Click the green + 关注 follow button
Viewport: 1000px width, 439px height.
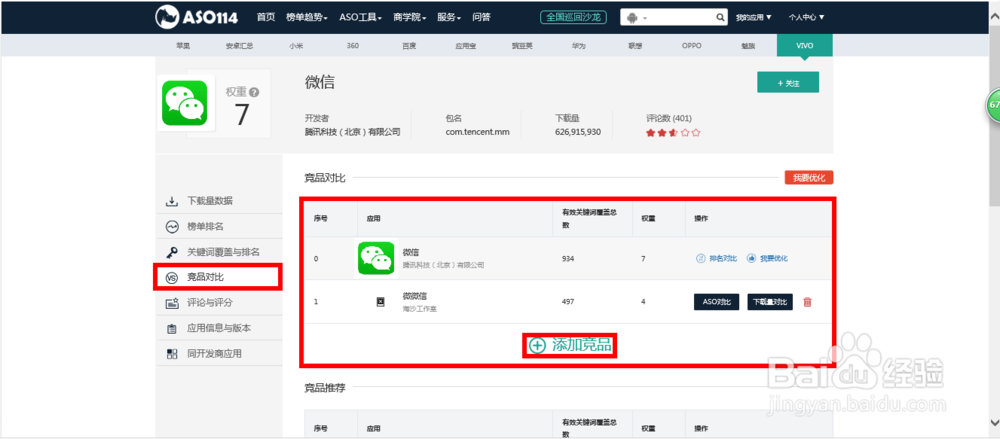(788, 82)
